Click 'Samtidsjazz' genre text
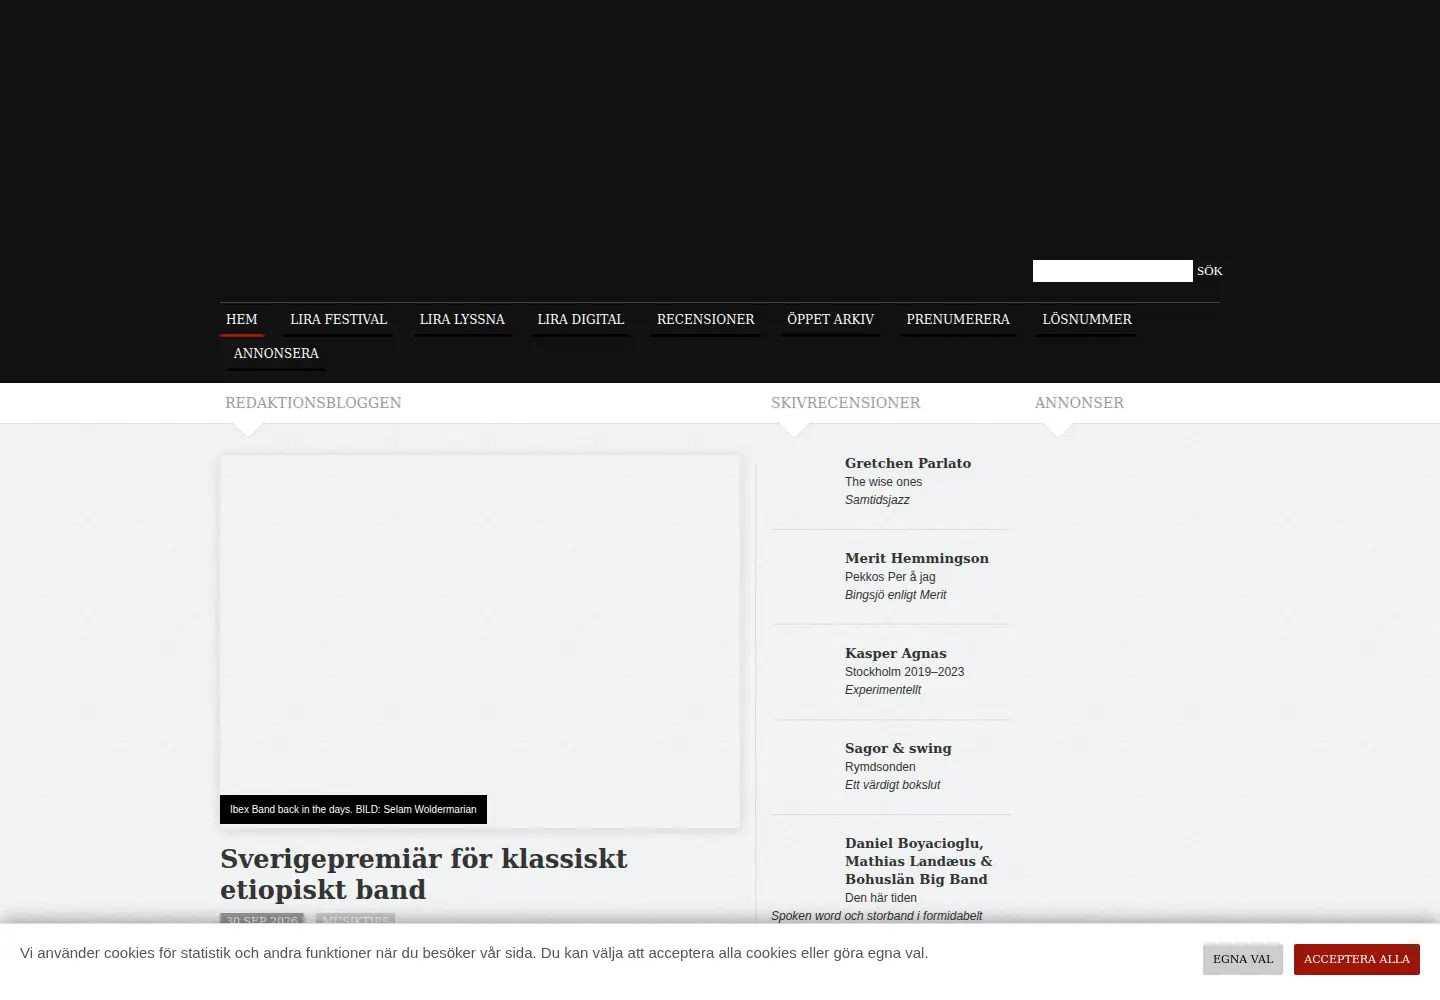 pos(877,500)
